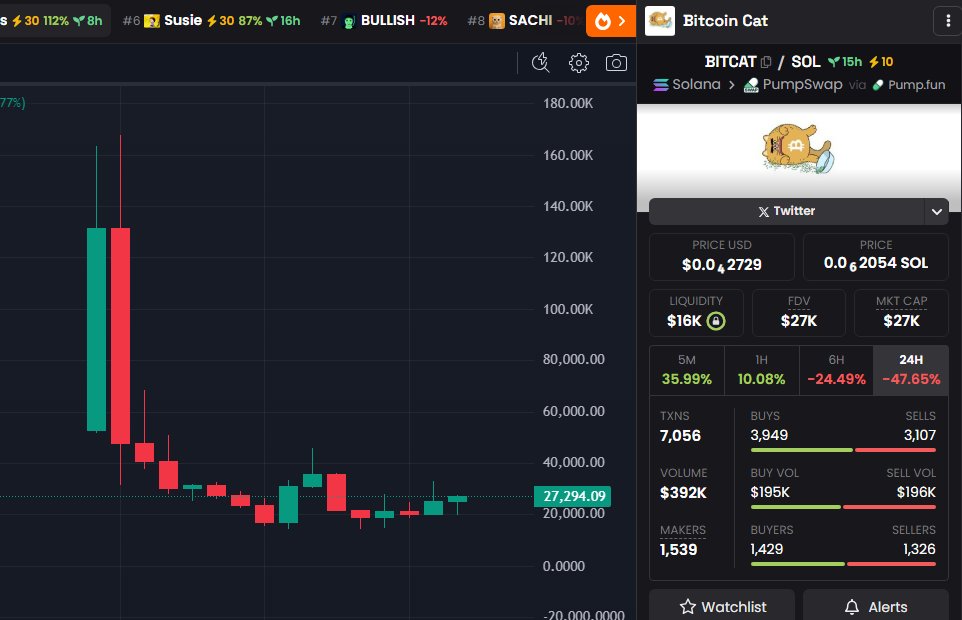Click the current price label 27,294.09
962x620 pixels.
572,496
